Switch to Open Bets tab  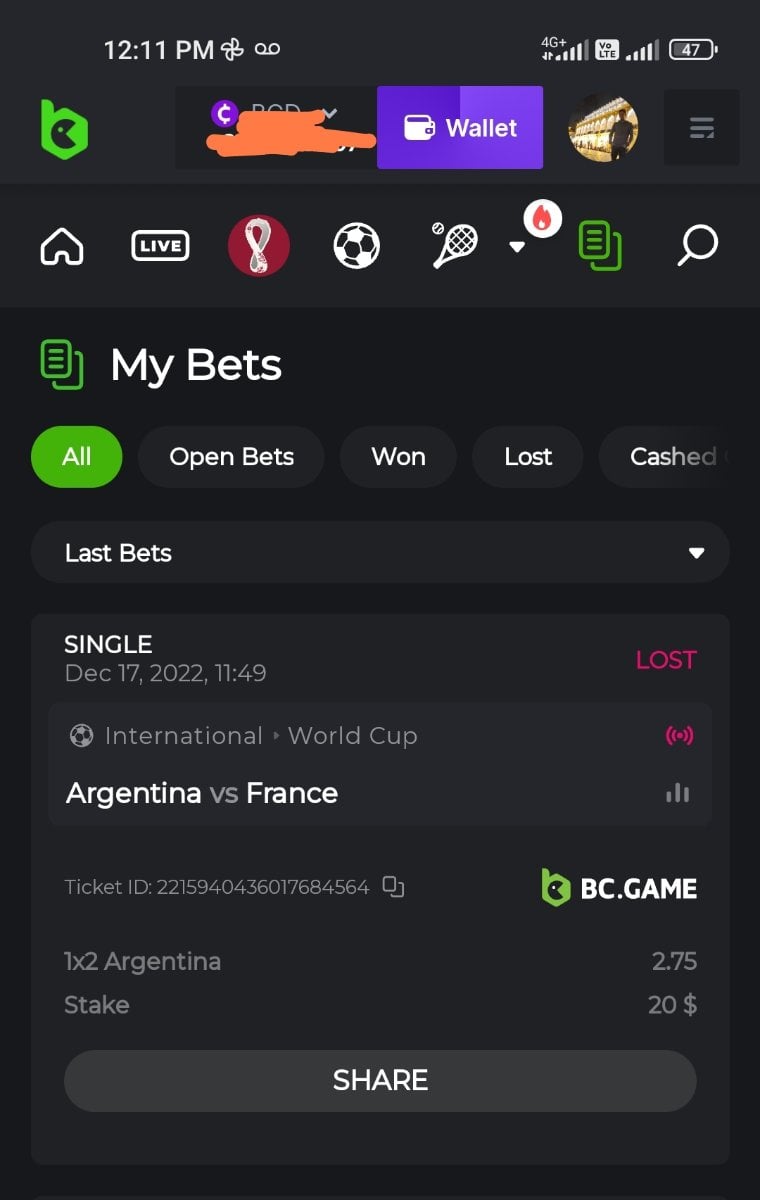(x=231, y=457)
